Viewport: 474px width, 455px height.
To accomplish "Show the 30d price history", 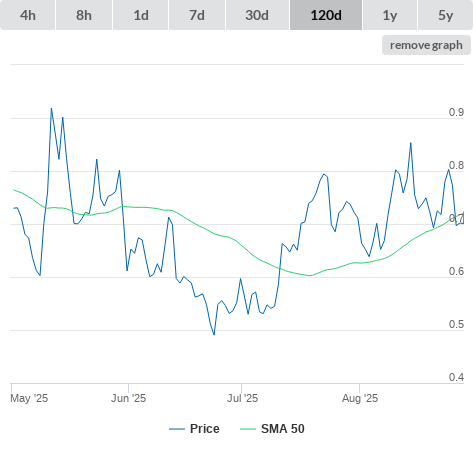I will (x=257, y=15).
